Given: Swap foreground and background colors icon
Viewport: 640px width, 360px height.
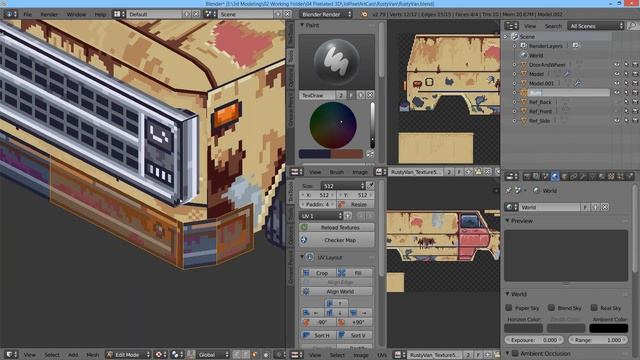Looking at the screenshot, I should pyautogui.click(x=370, y=154).
